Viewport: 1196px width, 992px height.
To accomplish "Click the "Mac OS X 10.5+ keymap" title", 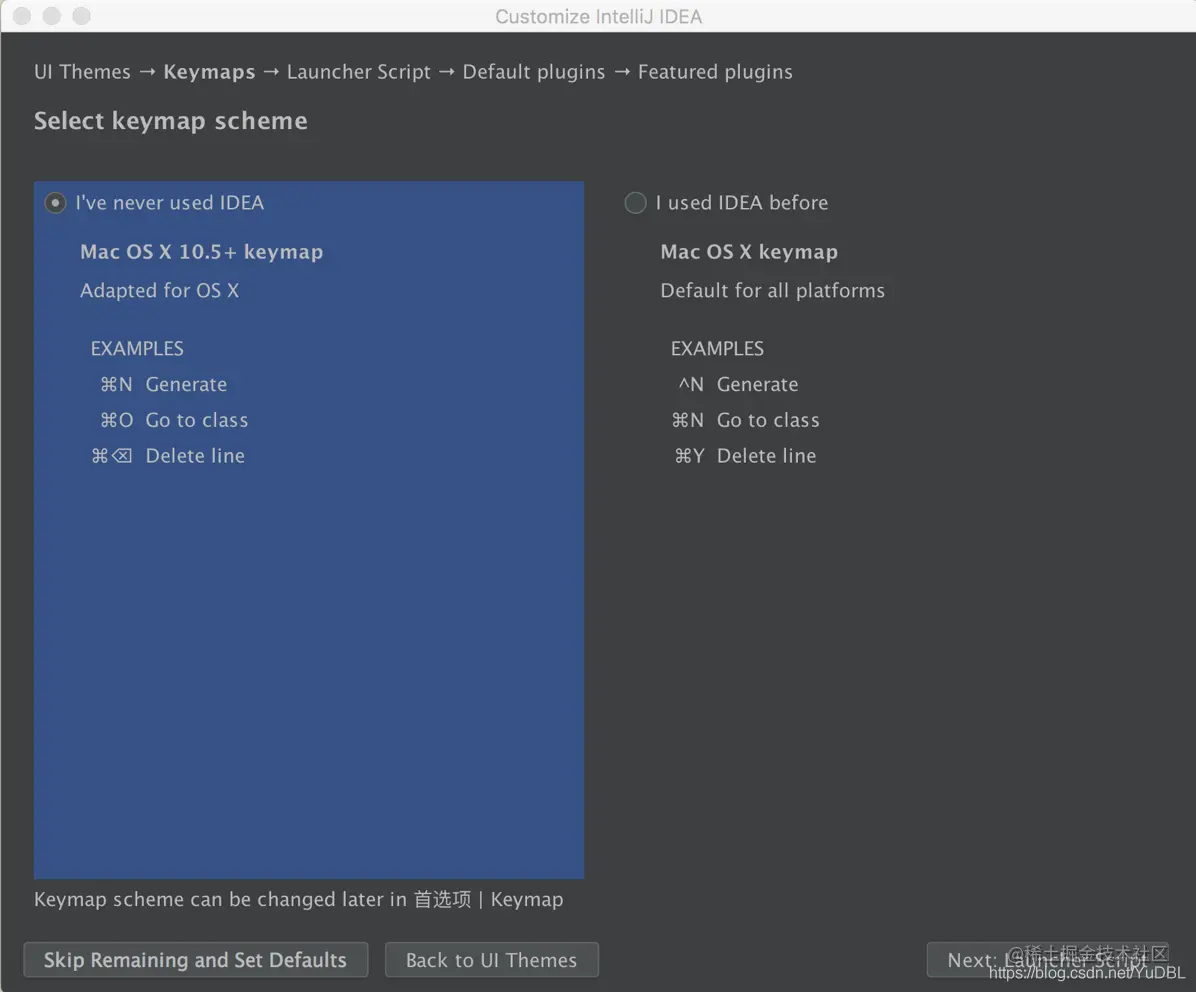I will click(x=201, y=252).
